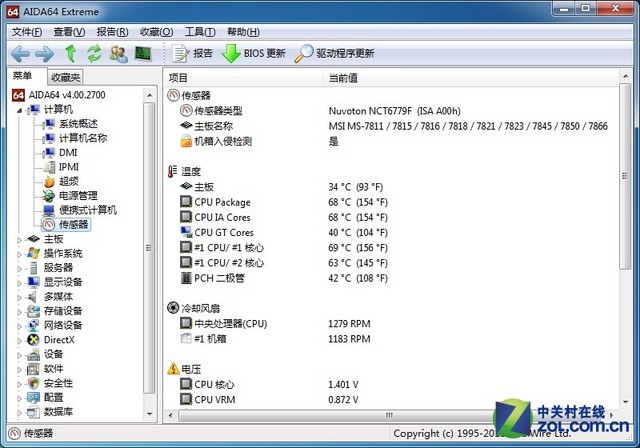Expand the 操作系统 tree node
Screen dimensions: 640x448
tap(19, 254)
